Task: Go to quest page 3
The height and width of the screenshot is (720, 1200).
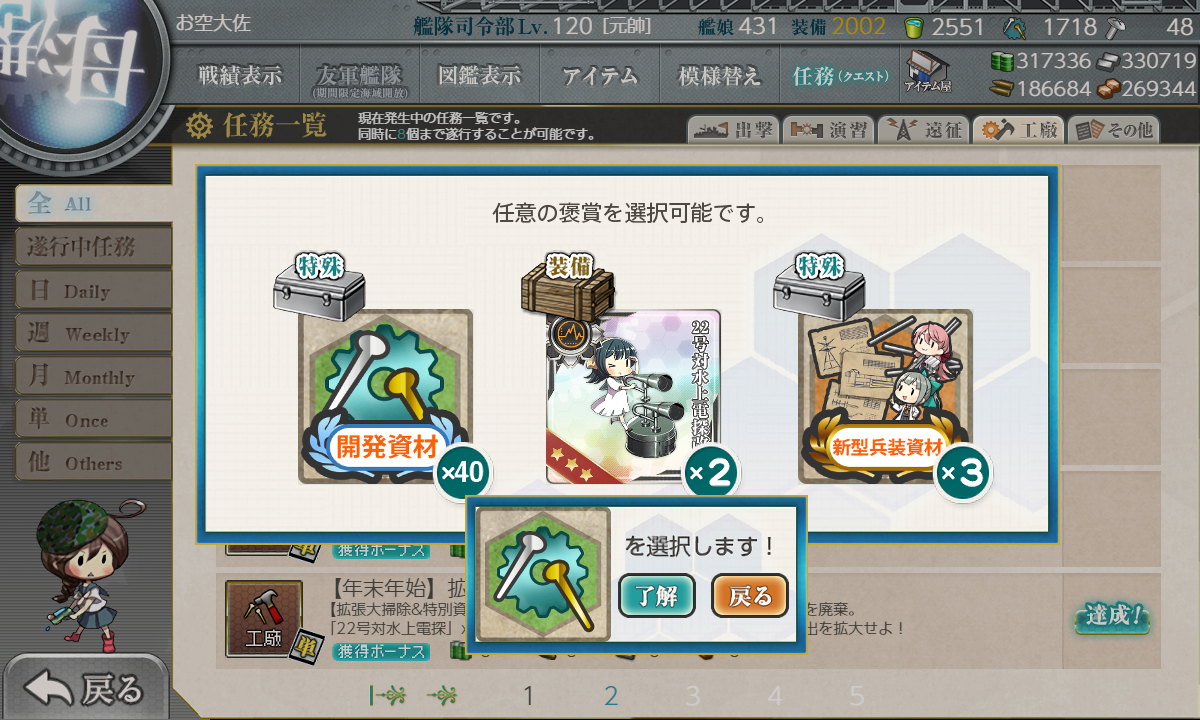Action: (693, 696)
